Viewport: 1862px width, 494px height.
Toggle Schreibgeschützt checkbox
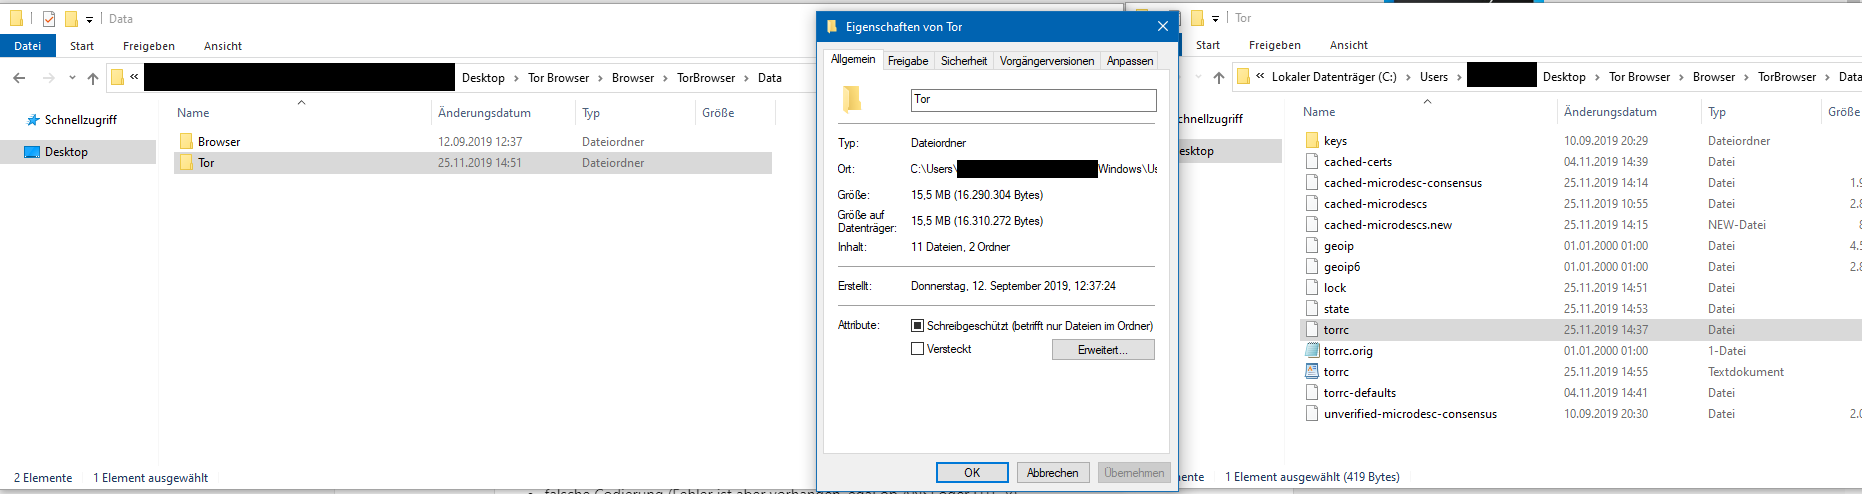(x=917, y=326)
